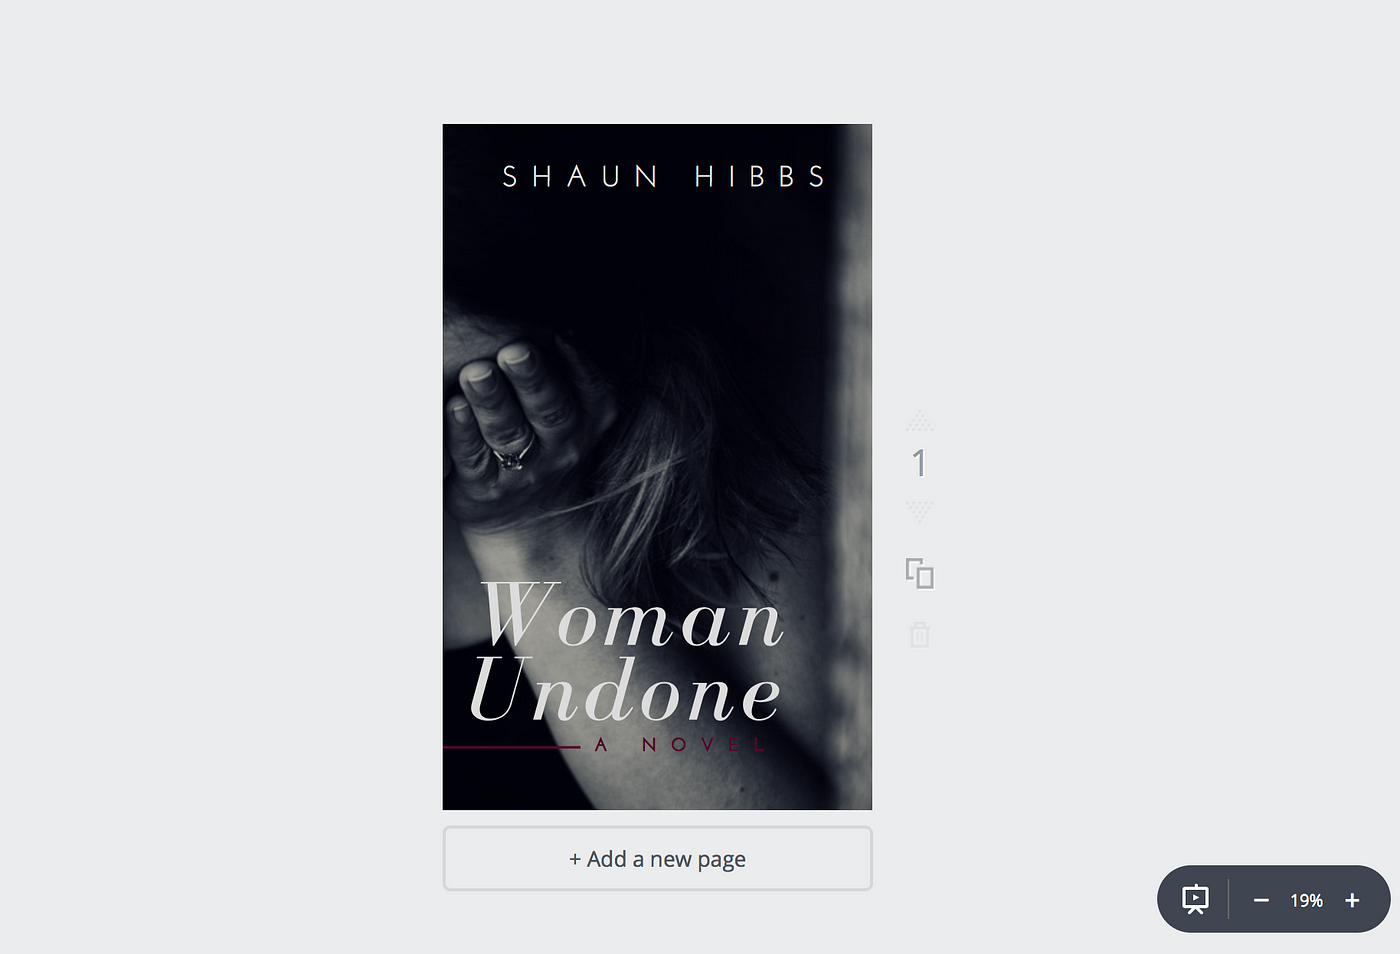Zoom out with the minus button
1400x954 pixels.
click(x=1261, y=901)
